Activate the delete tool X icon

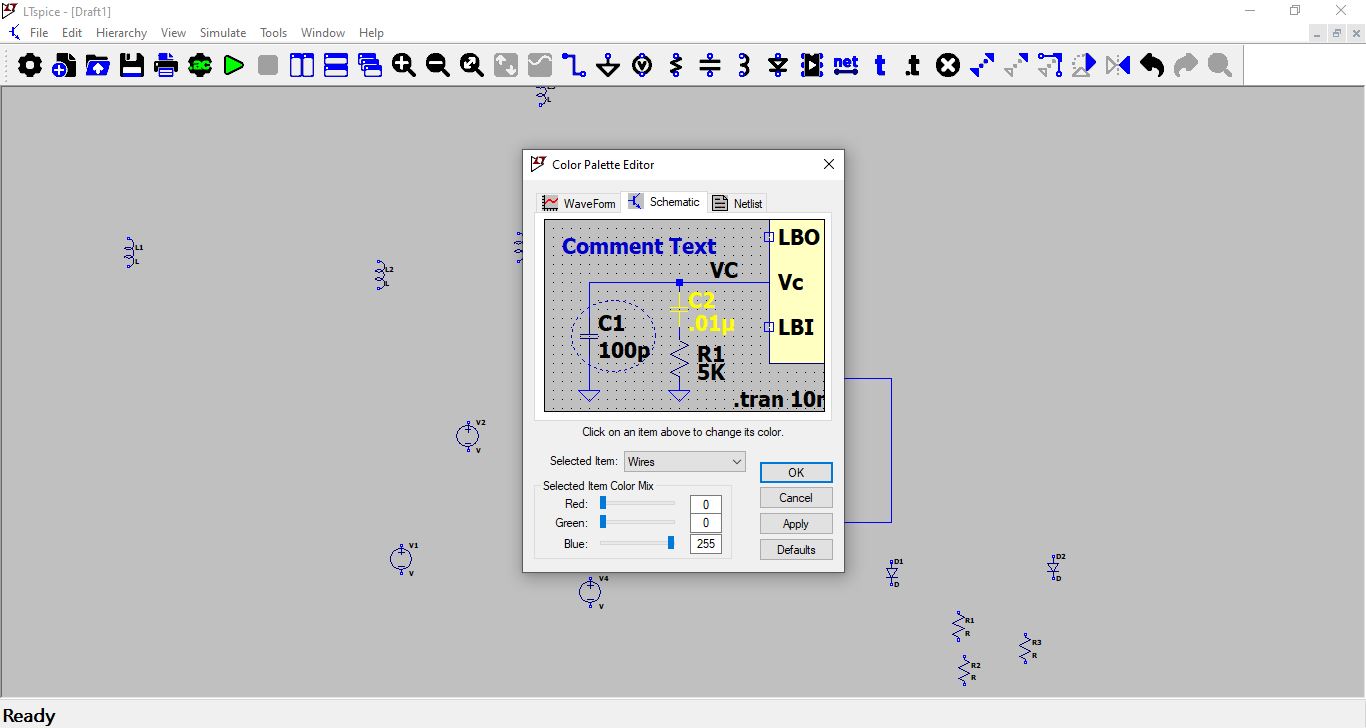948,66
